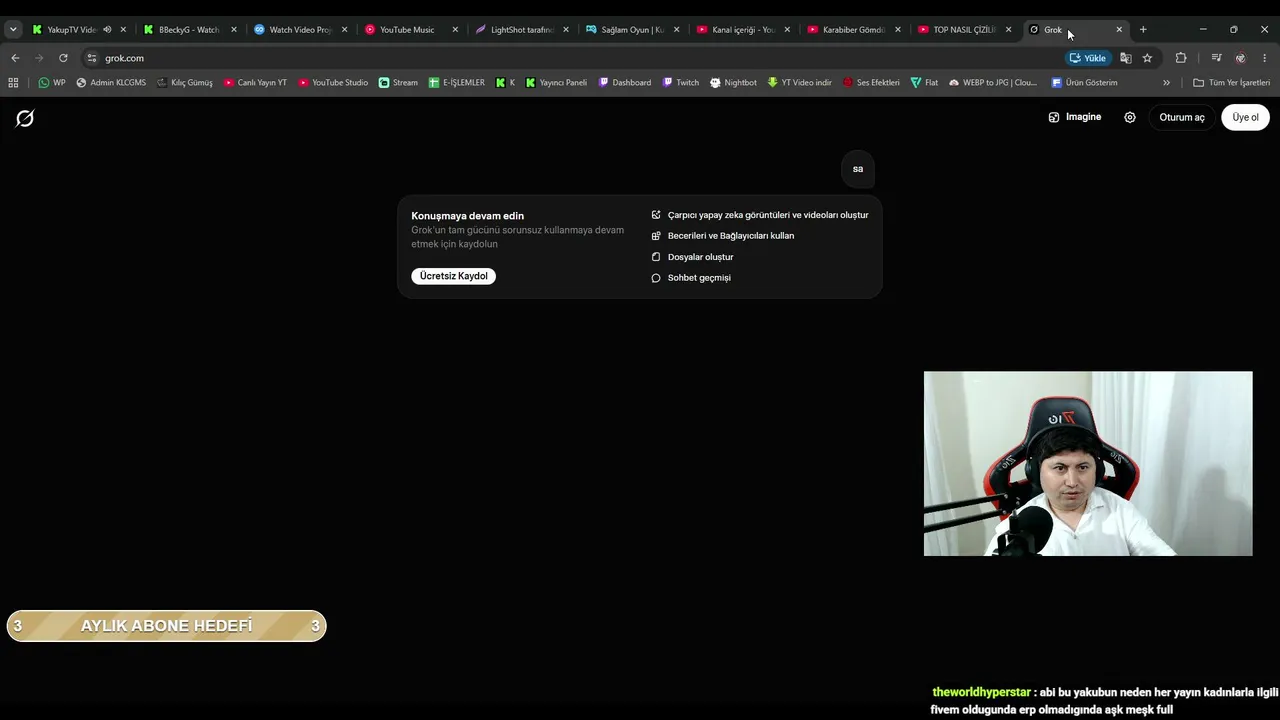Open the browser tab search dropdown
The width and height of the screenshot is (1280, 720).
click(13, 30)
